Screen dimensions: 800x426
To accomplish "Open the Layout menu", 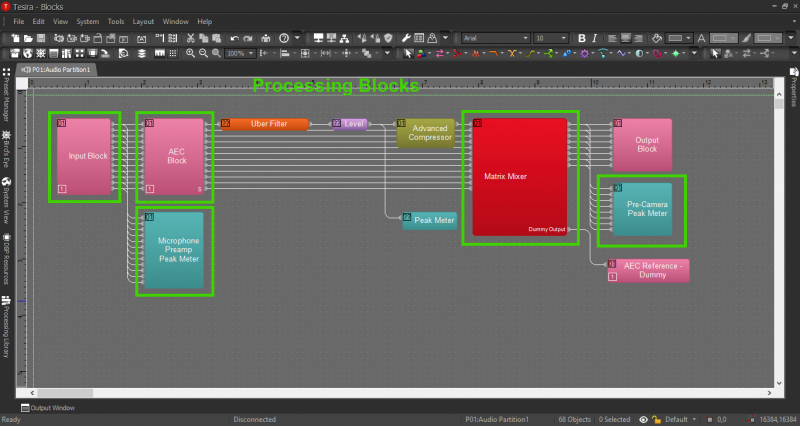I will pyautogui.click(x=143, y=21).
